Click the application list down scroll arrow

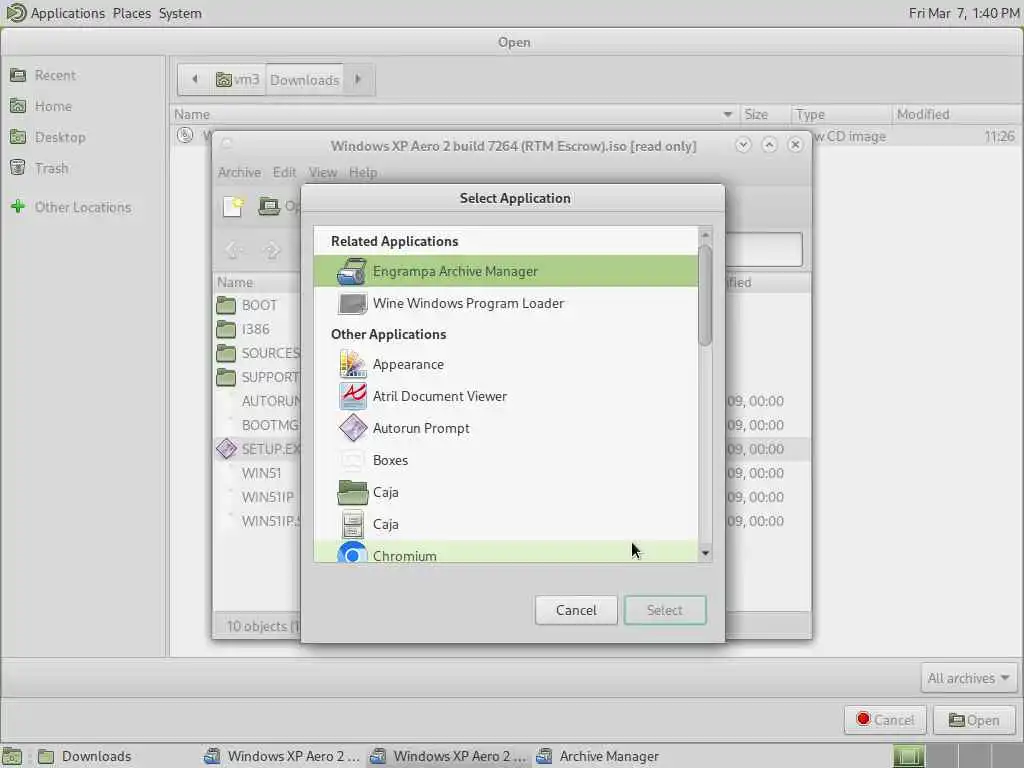coord(705,553)
